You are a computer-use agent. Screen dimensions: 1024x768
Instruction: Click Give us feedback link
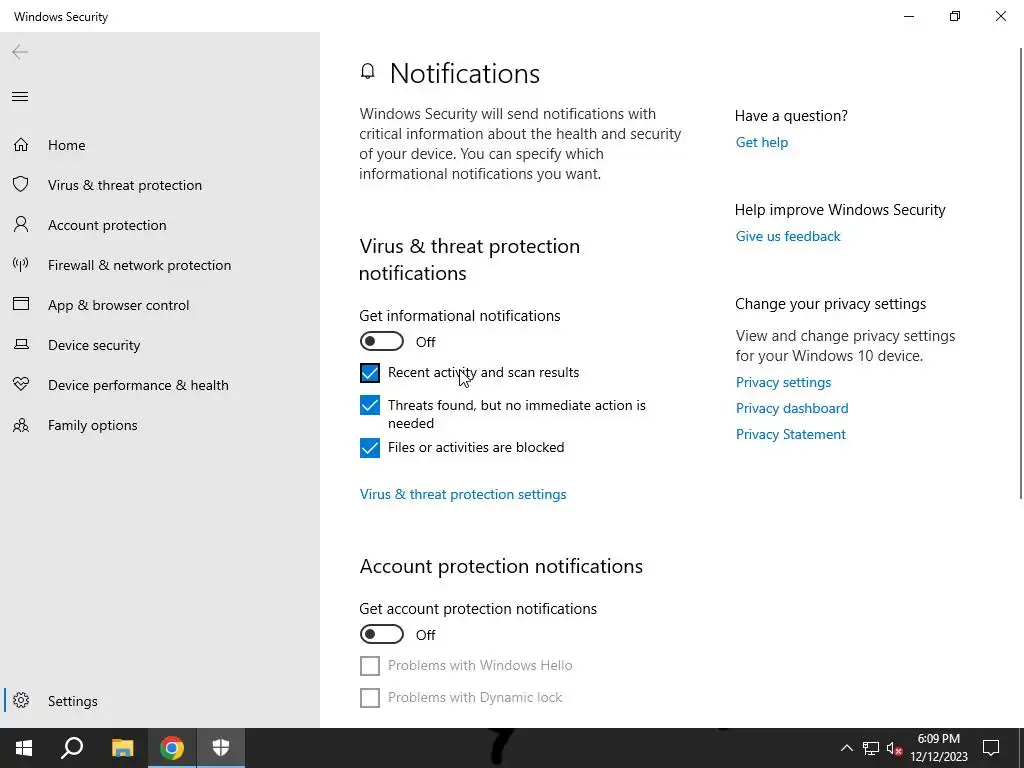click(x=788, y=236)
